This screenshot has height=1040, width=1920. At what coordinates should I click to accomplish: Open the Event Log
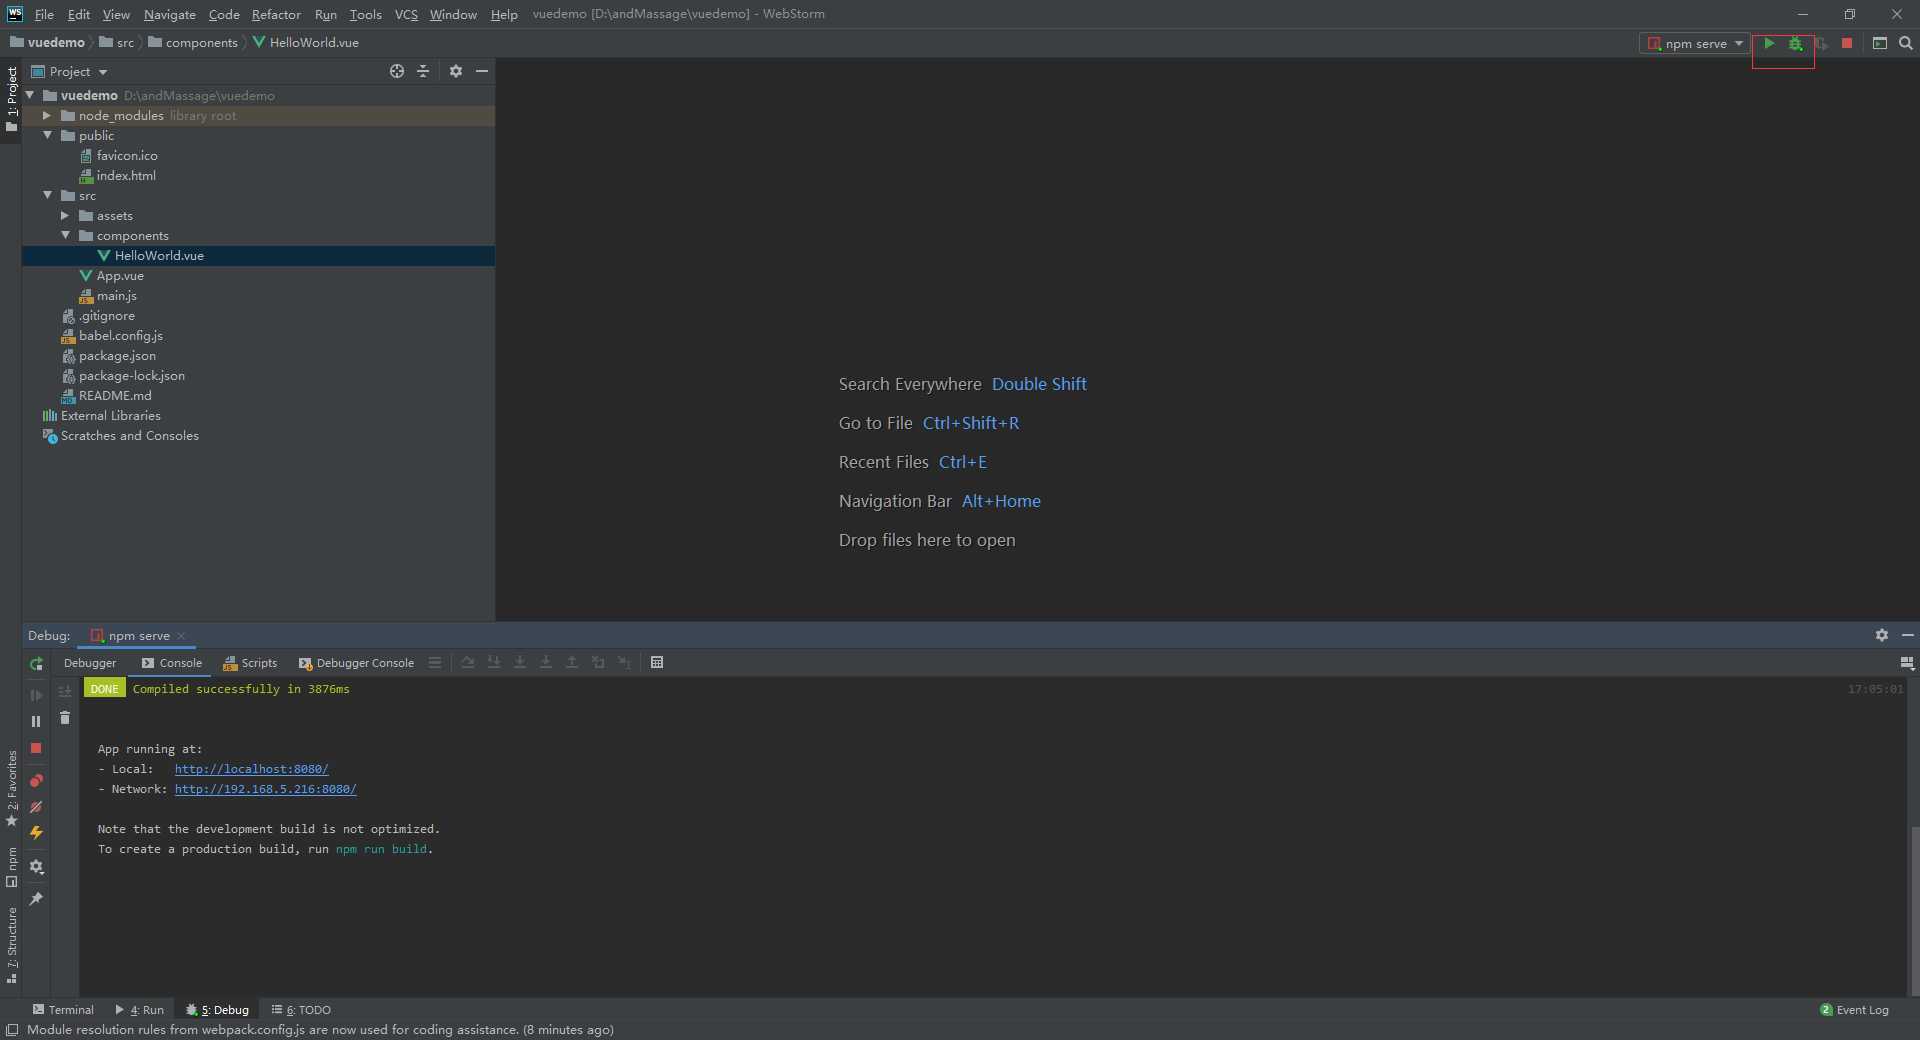point(1855,1010)
